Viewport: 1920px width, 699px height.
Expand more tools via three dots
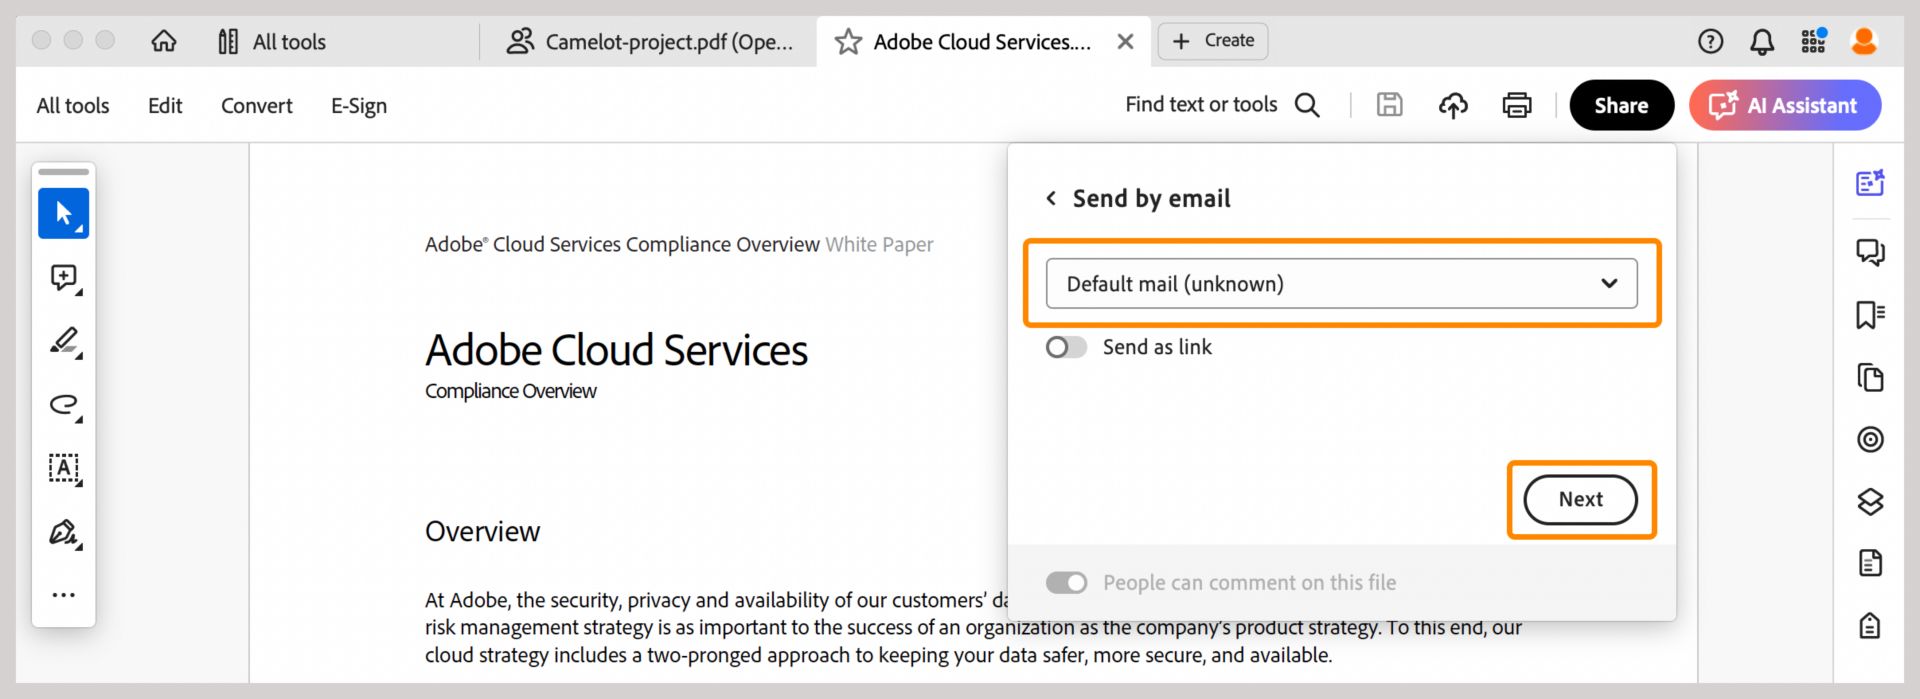[64, 595]
